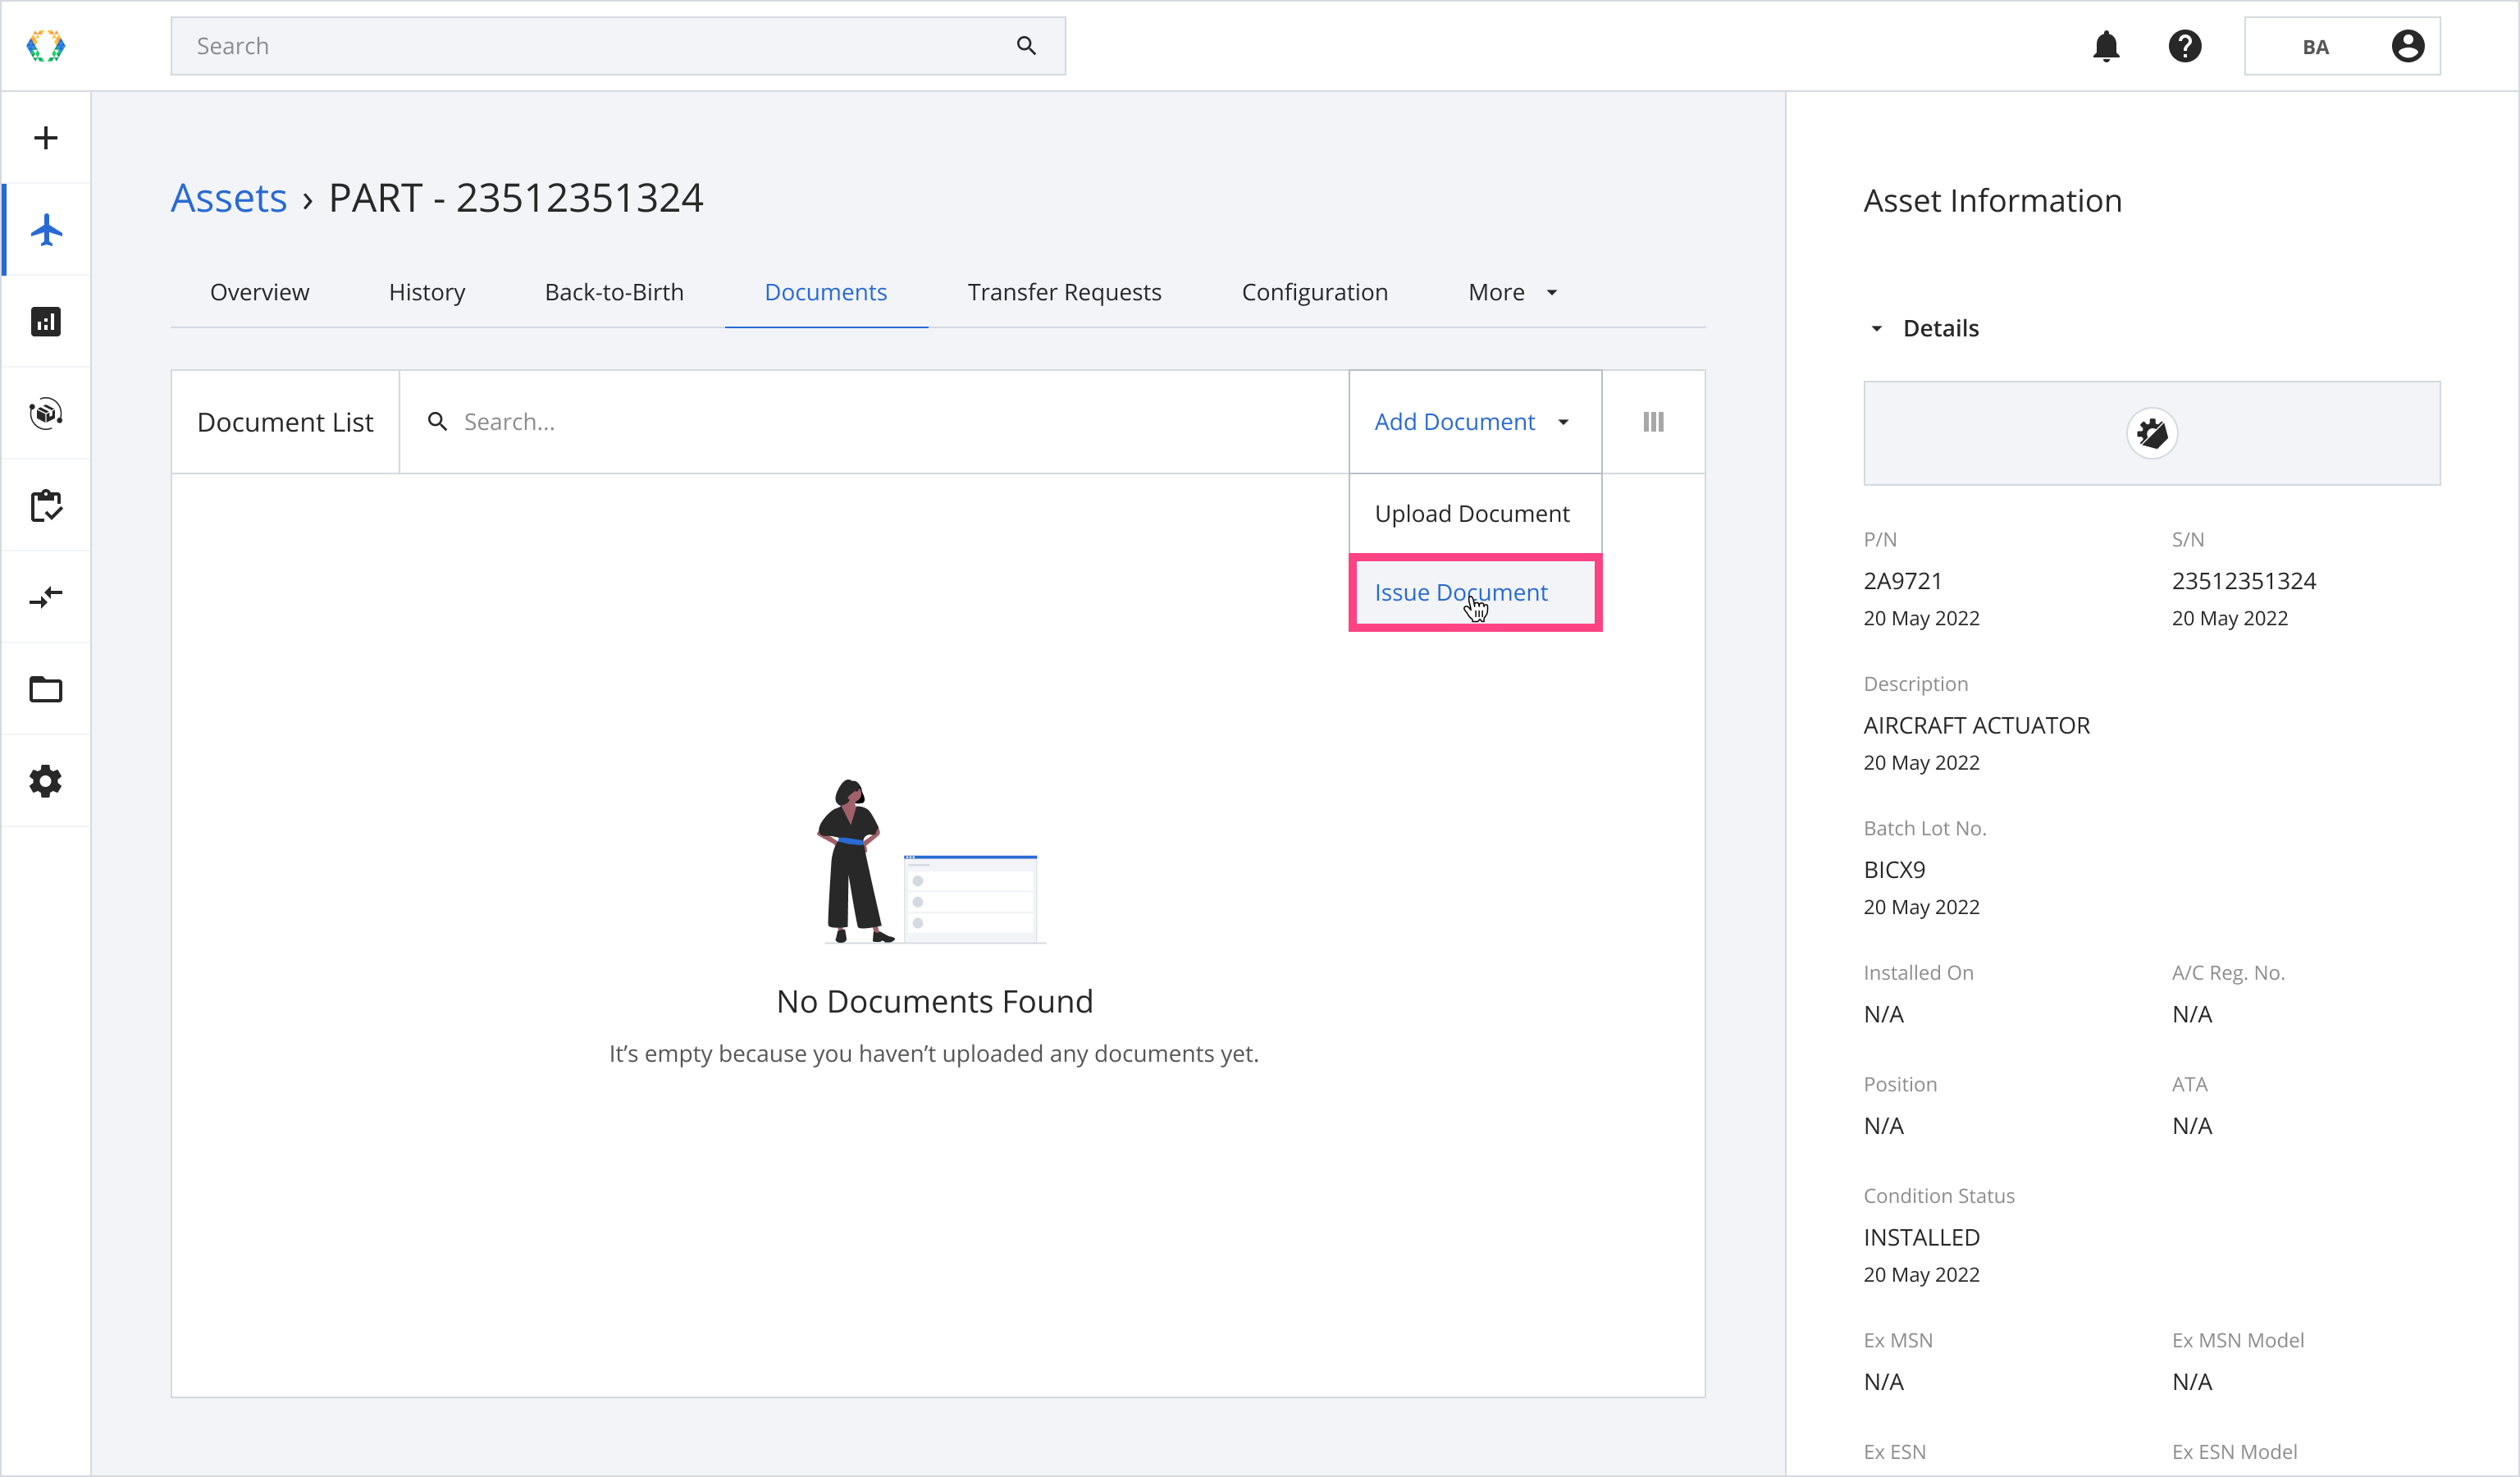Open the Add Document dropdown
The height and width of the screenshot is (1477, 2520).
[1475, 422]
